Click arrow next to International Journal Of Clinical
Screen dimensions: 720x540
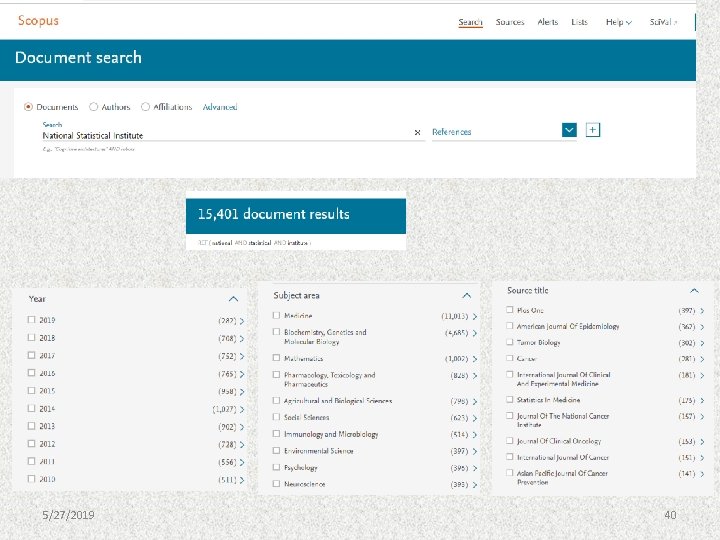click(x=702, y=375)
